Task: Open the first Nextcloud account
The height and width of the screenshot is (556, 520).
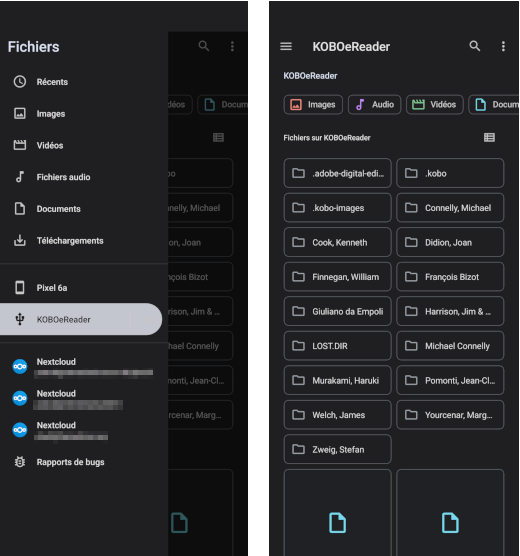Action: [84, 367]
